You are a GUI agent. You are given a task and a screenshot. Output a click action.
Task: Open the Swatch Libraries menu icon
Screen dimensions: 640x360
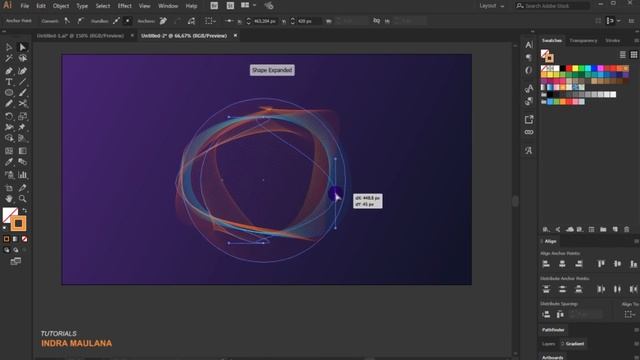tap(546, 229)
